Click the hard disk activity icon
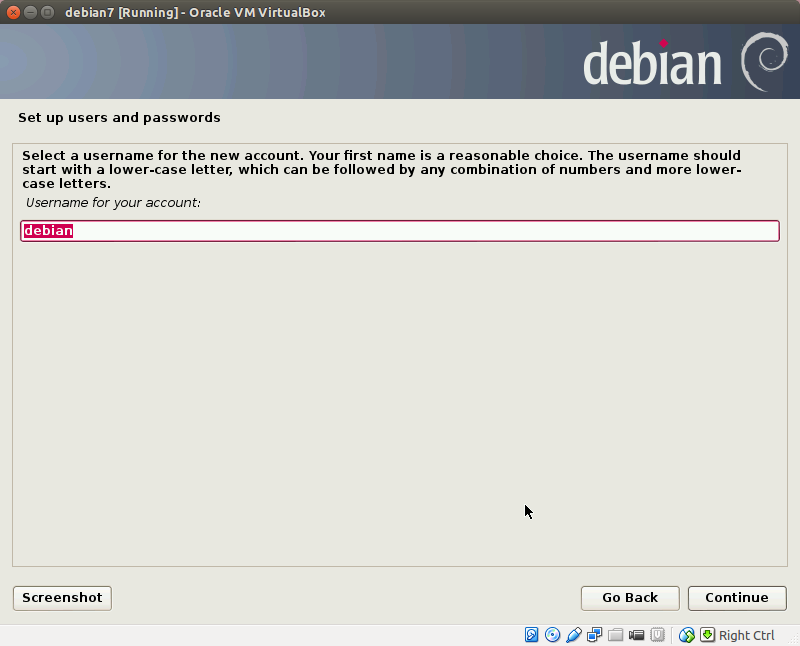The image size is (800, 646). 531,635
